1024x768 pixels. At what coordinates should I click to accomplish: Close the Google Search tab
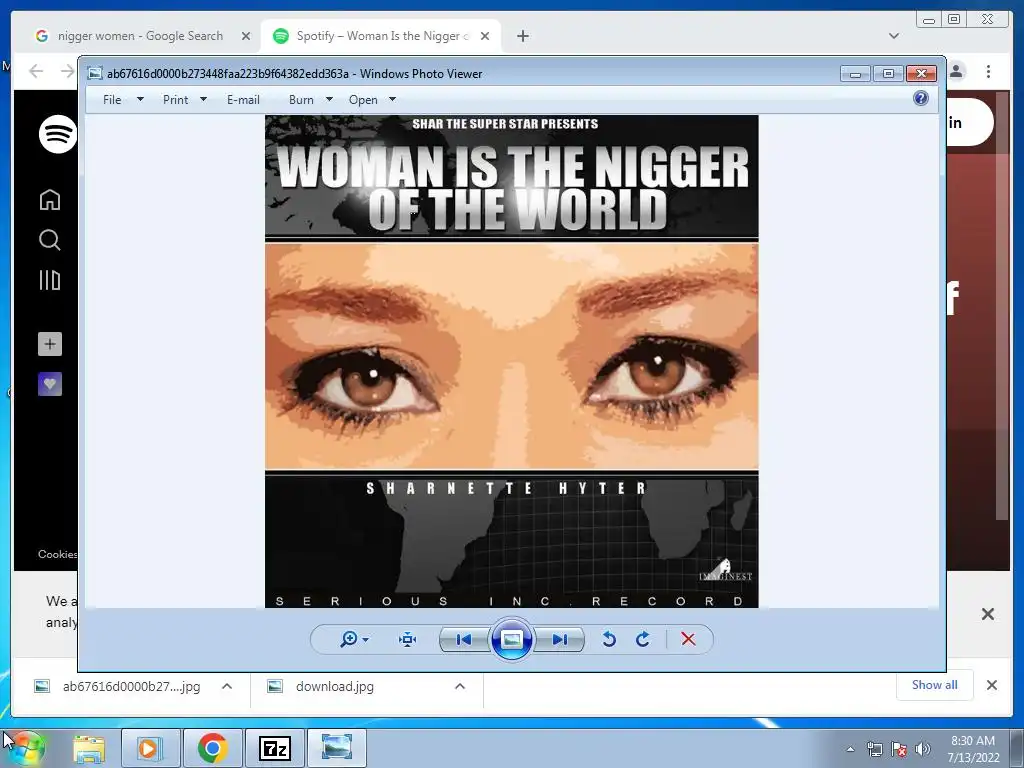coord(246,36)
